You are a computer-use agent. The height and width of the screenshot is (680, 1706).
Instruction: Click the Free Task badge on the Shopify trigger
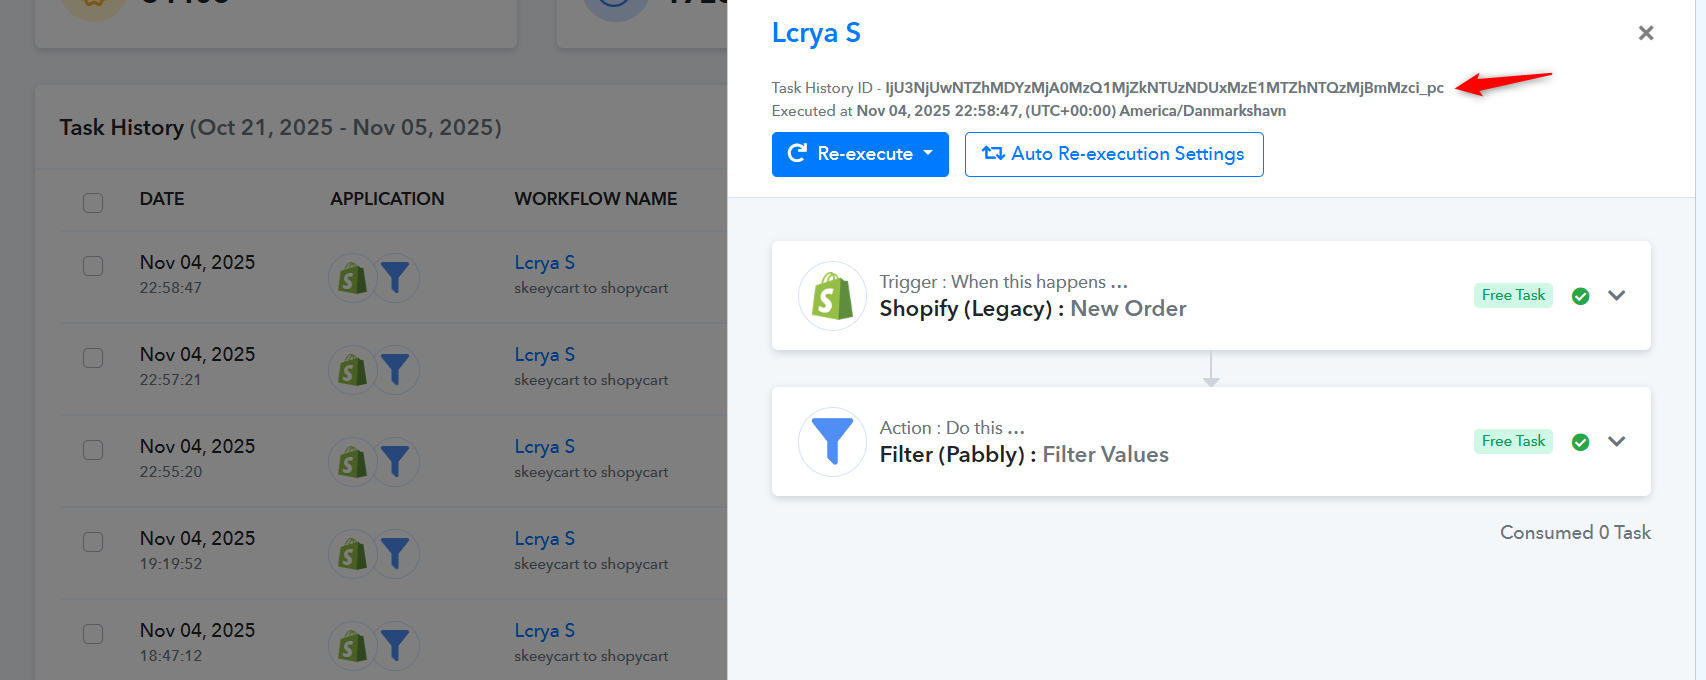[x=1512, y=296]
